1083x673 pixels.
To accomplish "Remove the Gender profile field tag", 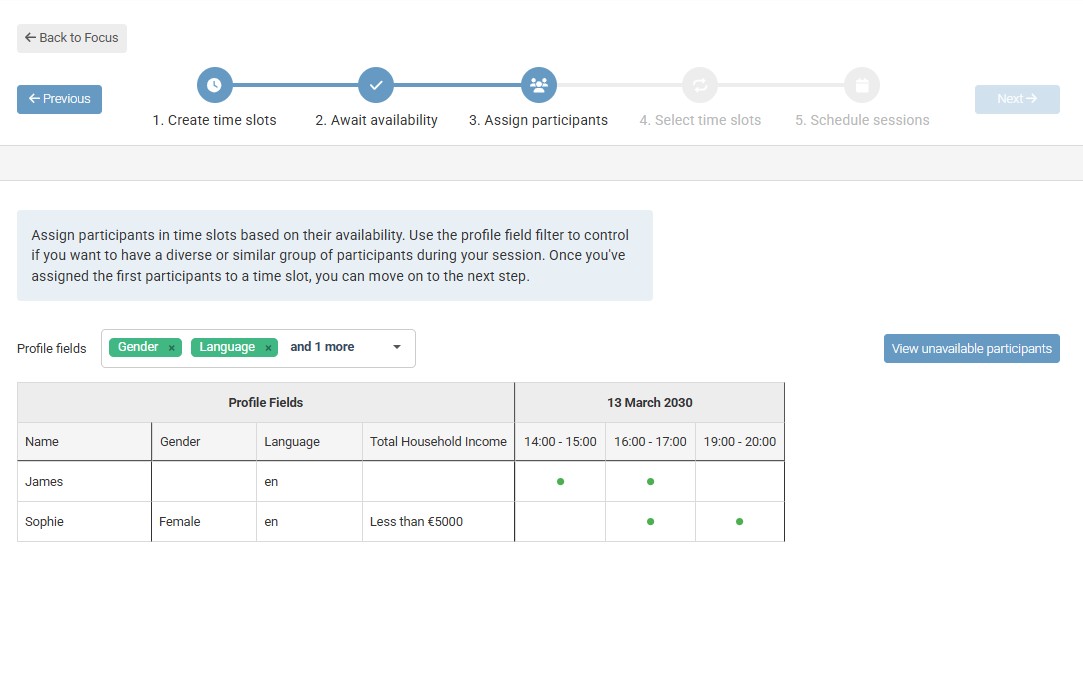I will tap(172, 348).
